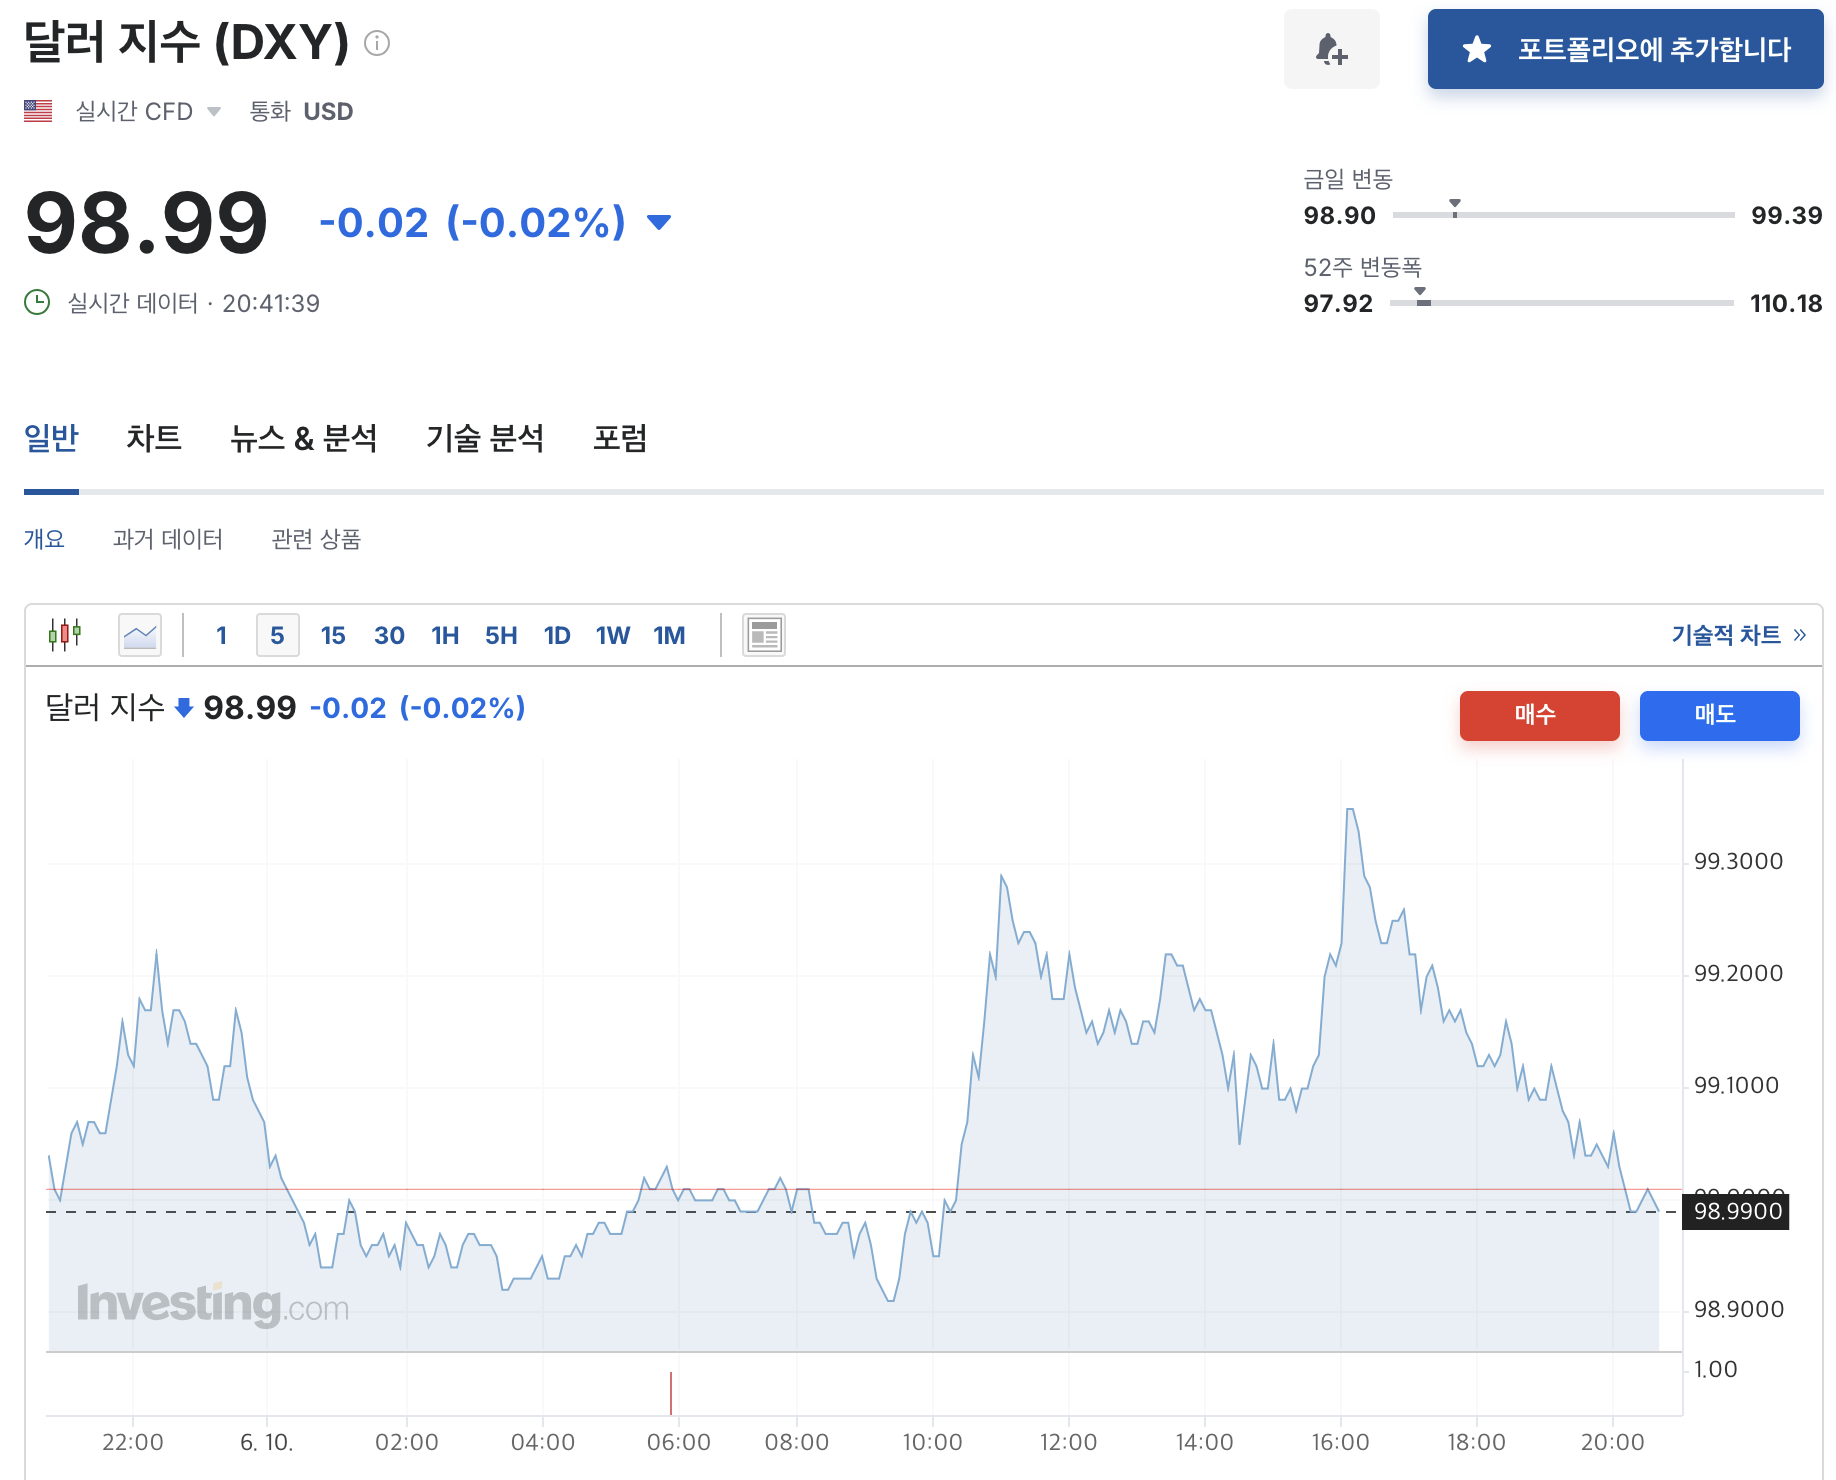
Task: Open the 과거 데이터 sub-tab
Action: [168, 539]
